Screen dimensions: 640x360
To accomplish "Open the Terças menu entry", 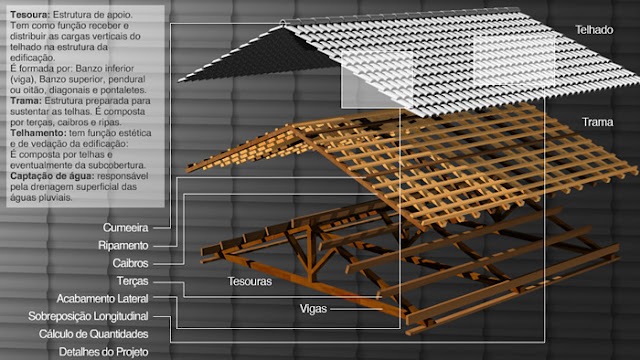I will pyautogui.click(x=132, y=281).
